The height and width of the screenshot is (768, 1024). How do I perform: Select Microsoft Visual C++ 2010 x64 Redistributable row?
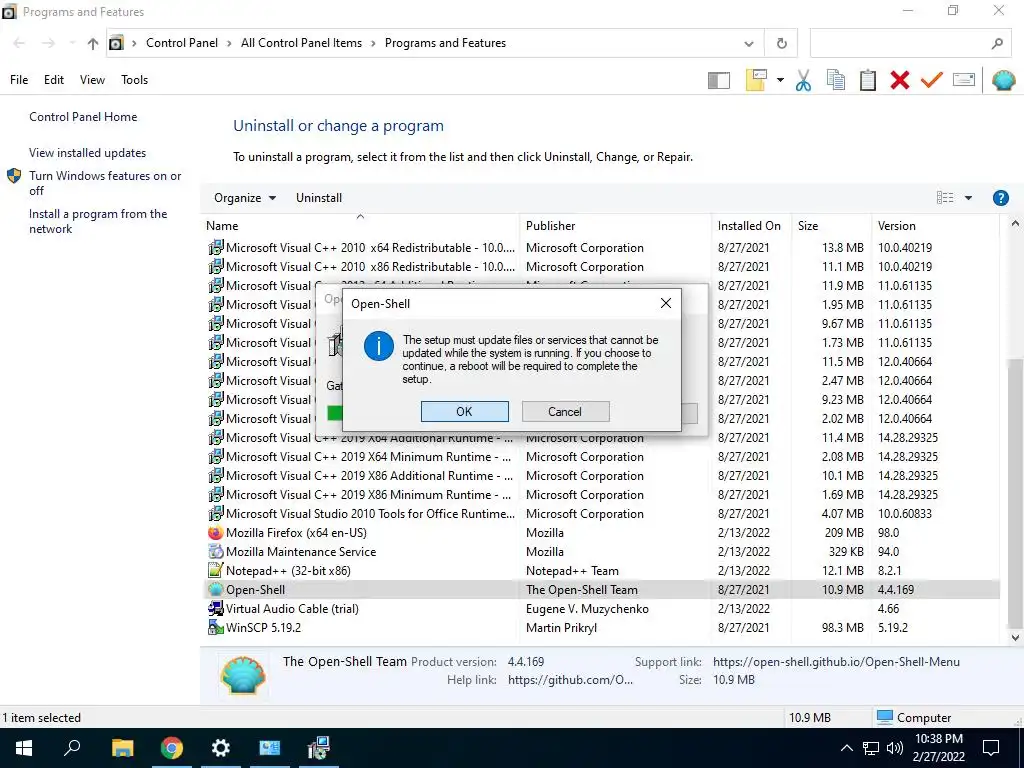pos(601,248)
